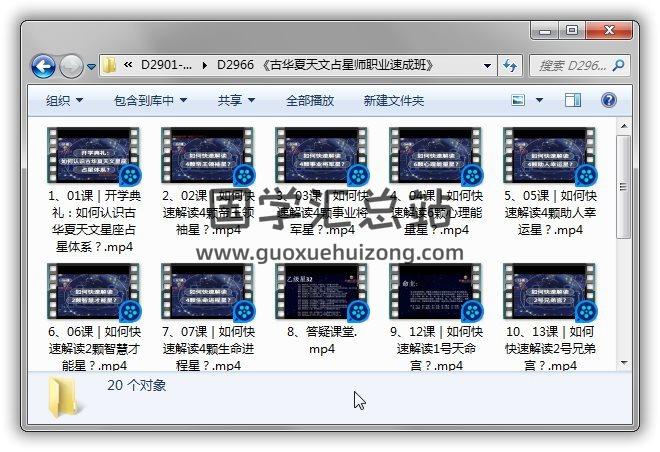
Task: Expand hidden path with double chevron
Action: (128, 65)
